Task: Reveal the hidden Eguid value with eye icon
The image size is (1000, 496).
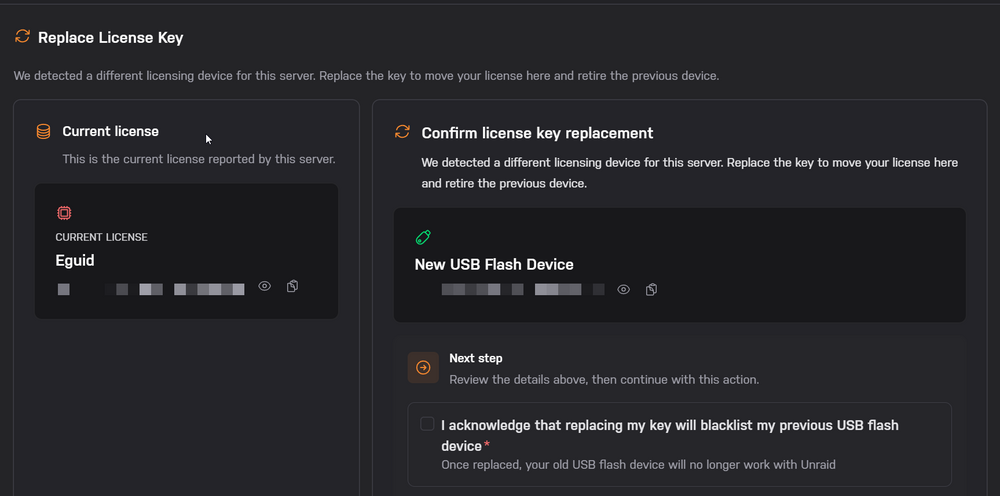Action: tap(265, 286)
